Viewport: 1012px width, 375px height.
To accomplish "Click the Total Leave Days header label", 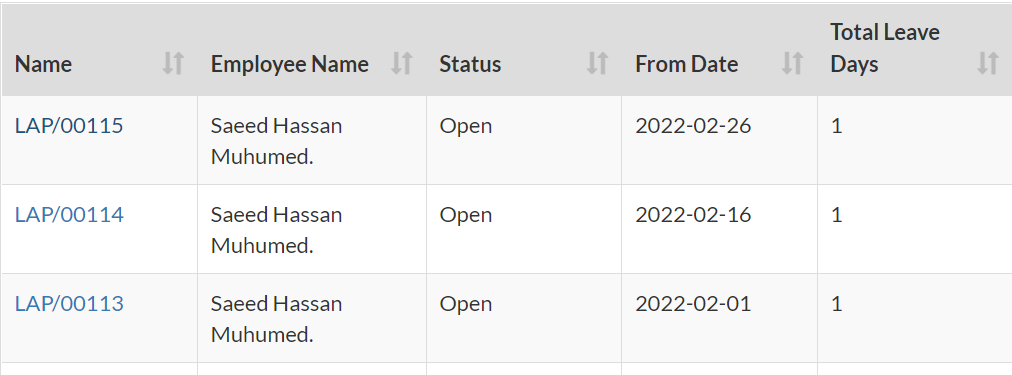I will (x=885, y=48).
